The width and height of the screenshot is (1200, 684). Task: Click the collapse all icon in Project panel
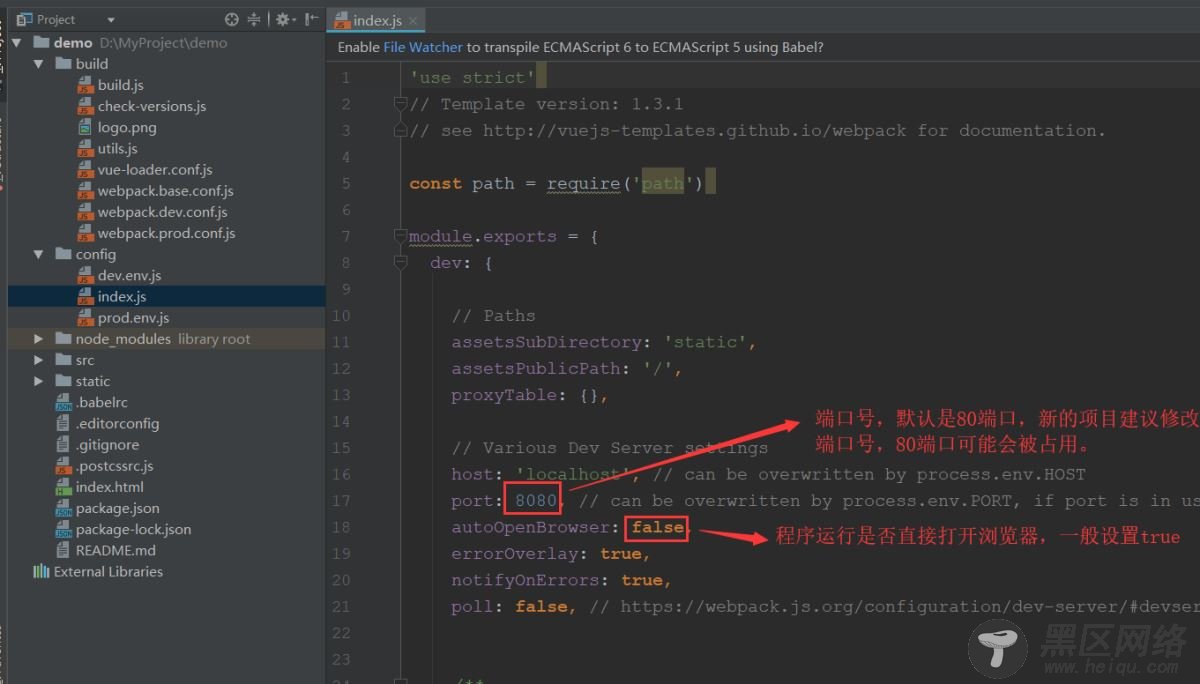[254, 19]
